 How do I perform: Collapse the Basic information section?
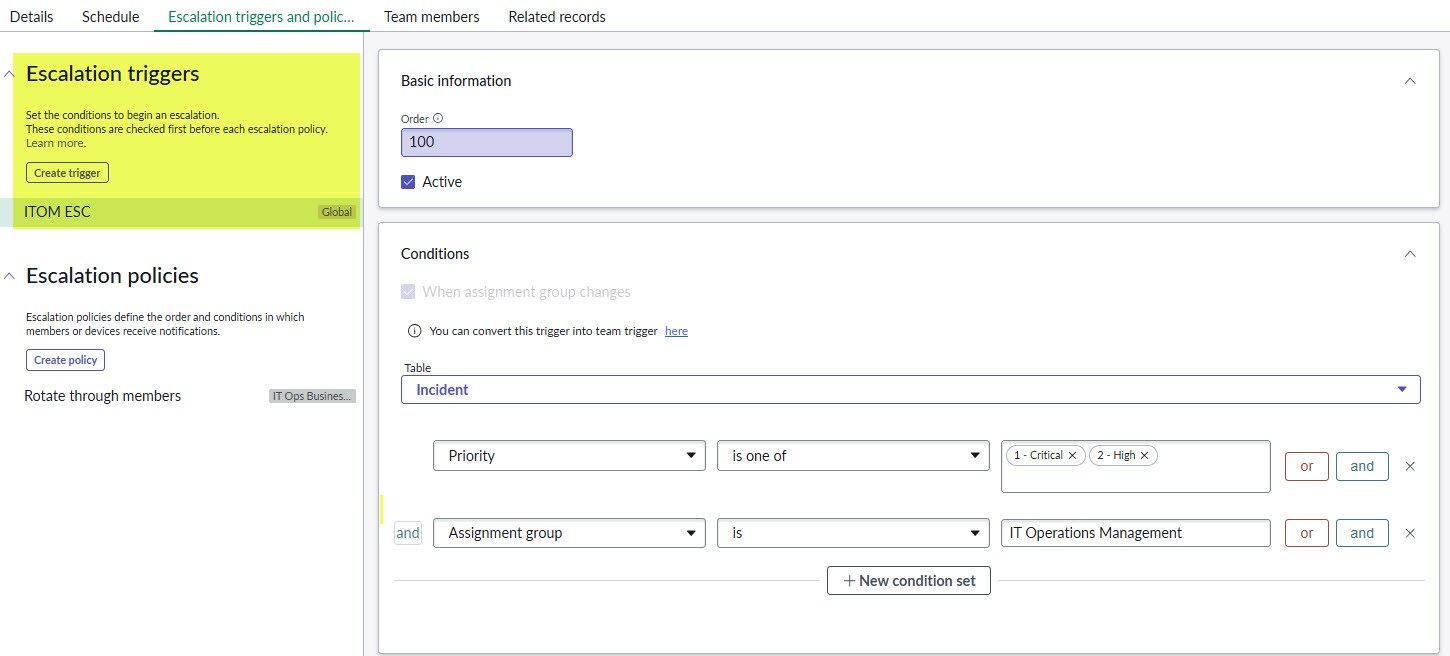(x=1410, y=81)
